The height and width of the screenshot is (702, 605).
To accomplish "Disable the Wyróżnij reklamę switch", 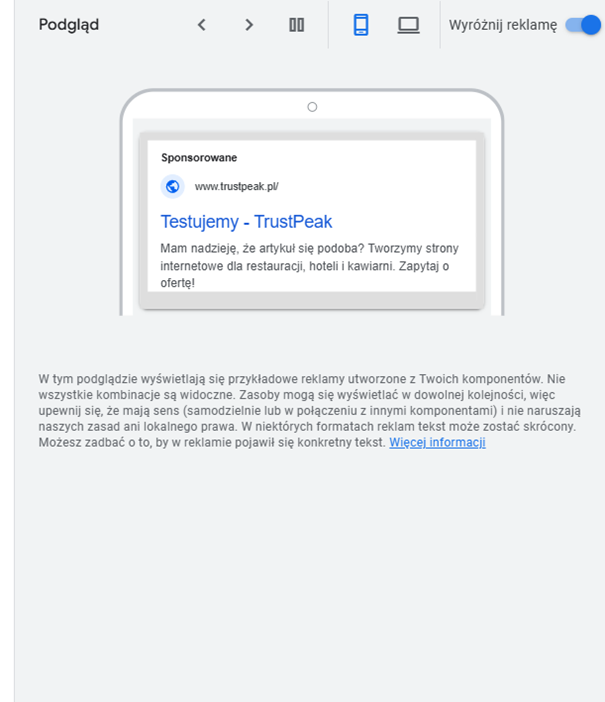I will click(x=583, y=25).
